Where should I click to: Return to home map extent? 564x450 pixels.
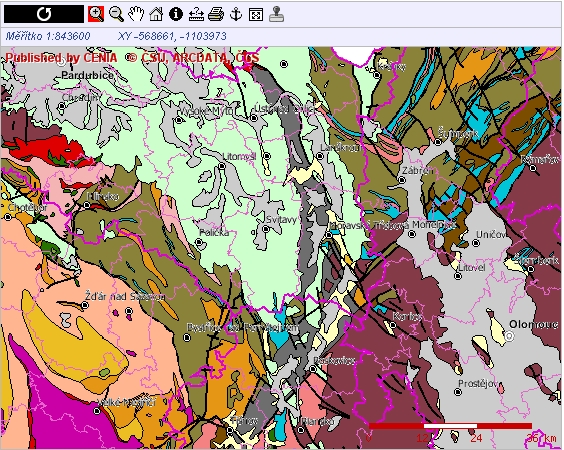(x=156, y=14)
